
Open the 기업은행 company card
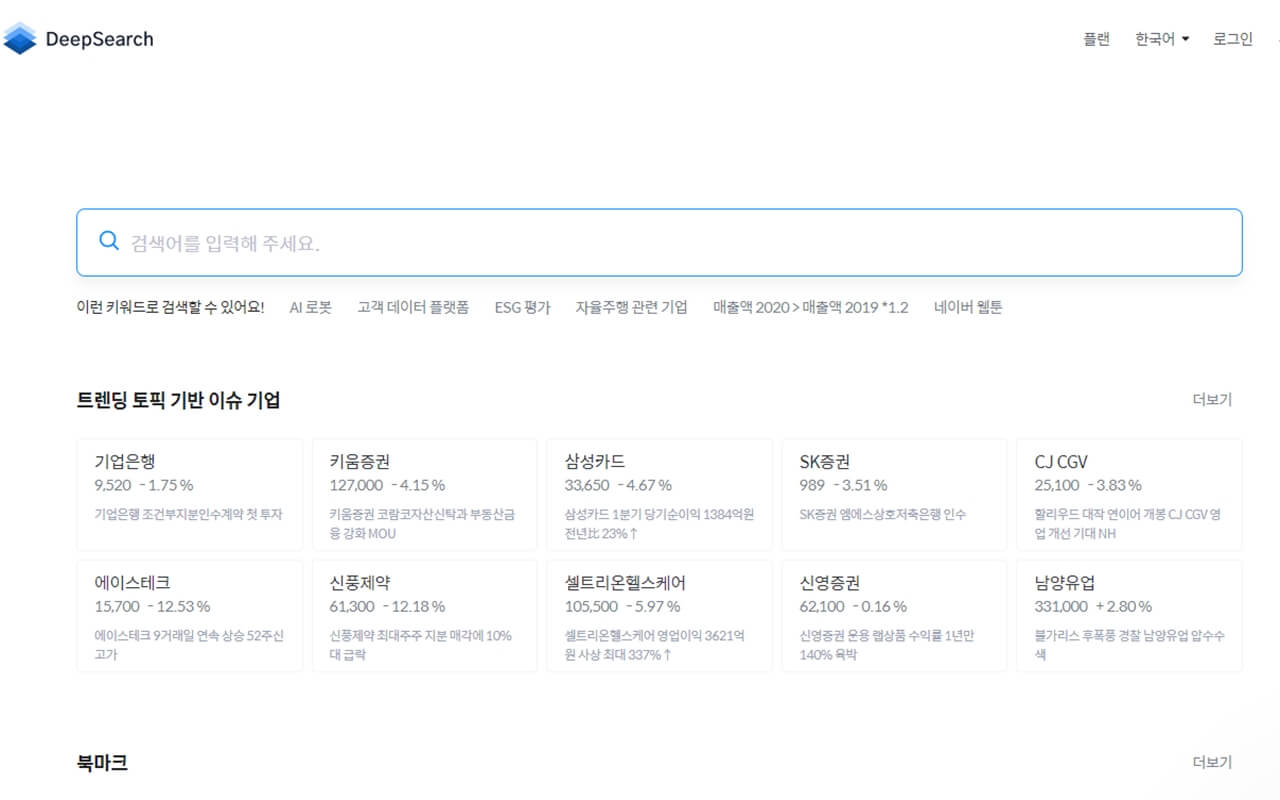coord(190,494)
